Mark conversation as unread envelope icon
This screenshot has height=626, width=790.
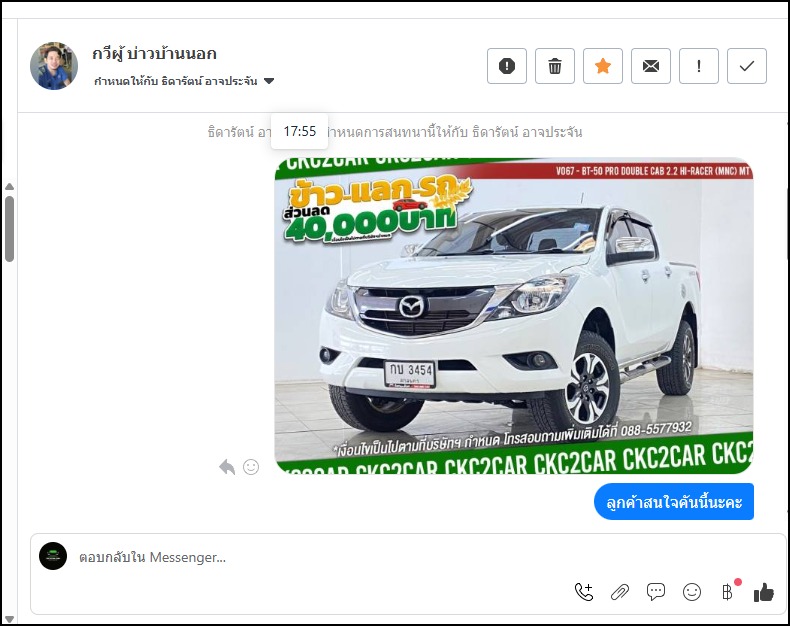pyautogui.click(x=651, y=66)
